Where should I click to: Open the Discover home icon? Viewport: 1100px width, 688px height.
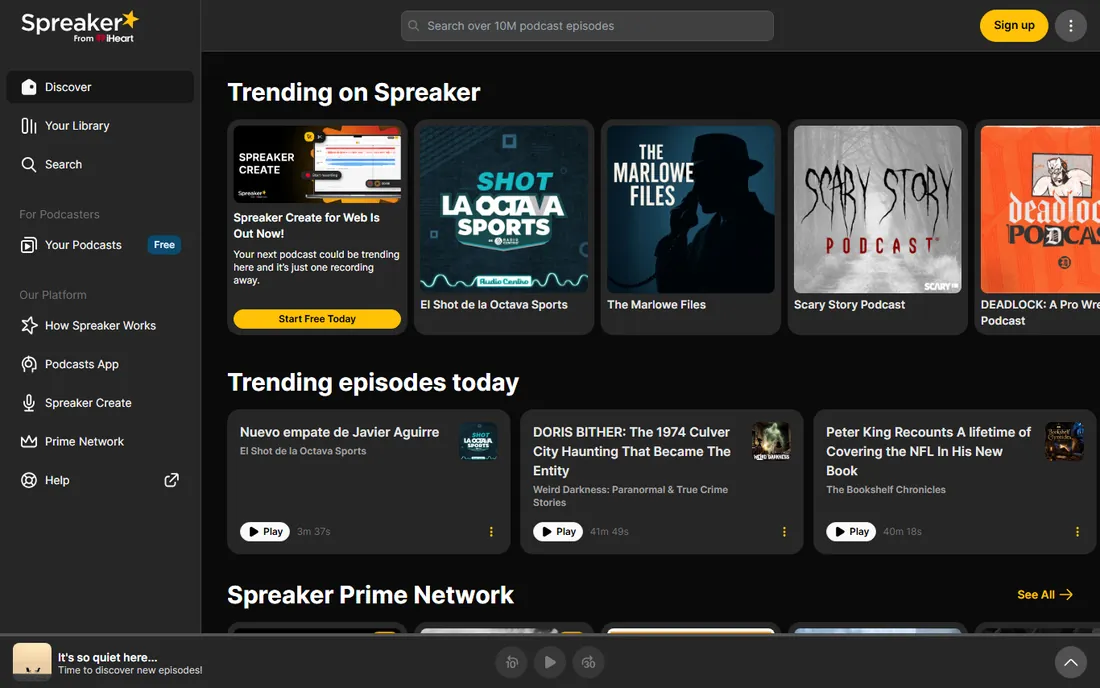pos(29,87)
